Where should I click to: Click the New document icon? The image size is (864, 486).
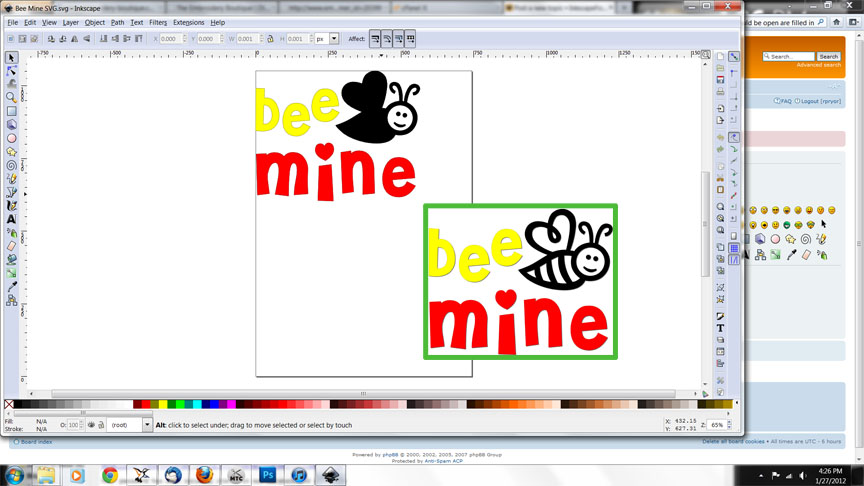[x=720, y=56]
